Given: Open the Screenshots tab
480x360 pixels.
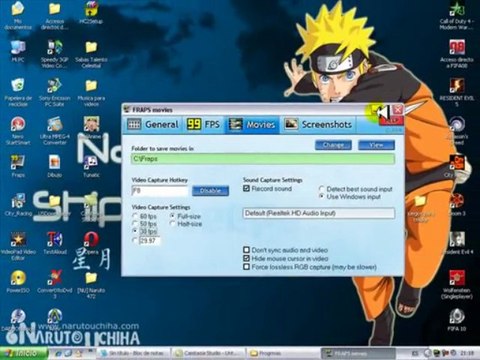Looking at the screenshot, I should click(318, 125).
